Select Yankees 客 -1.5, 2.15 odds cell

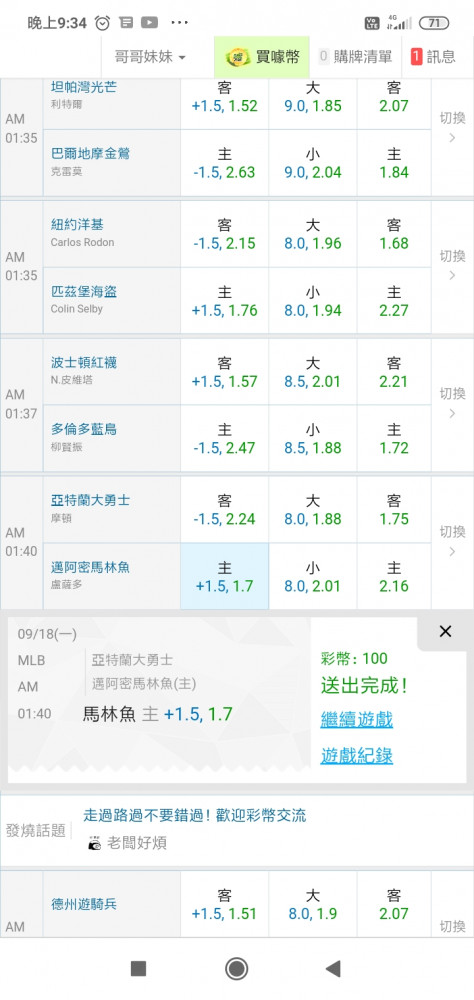click(x=225, y=234)
